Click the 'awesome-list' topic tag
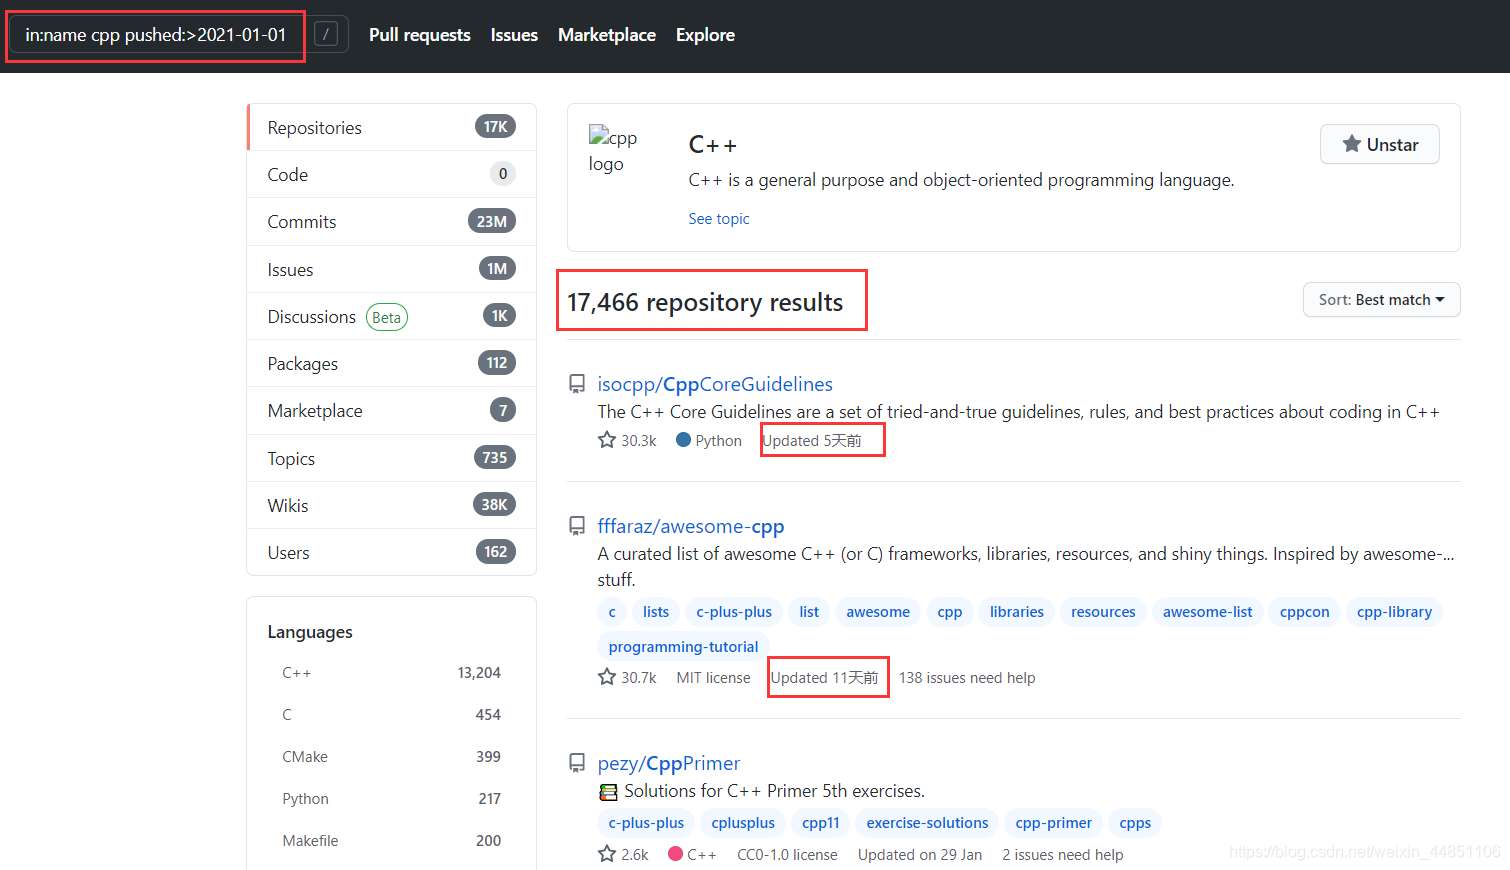Viewport: 1510px width, 870px height. pos(1208,612)
